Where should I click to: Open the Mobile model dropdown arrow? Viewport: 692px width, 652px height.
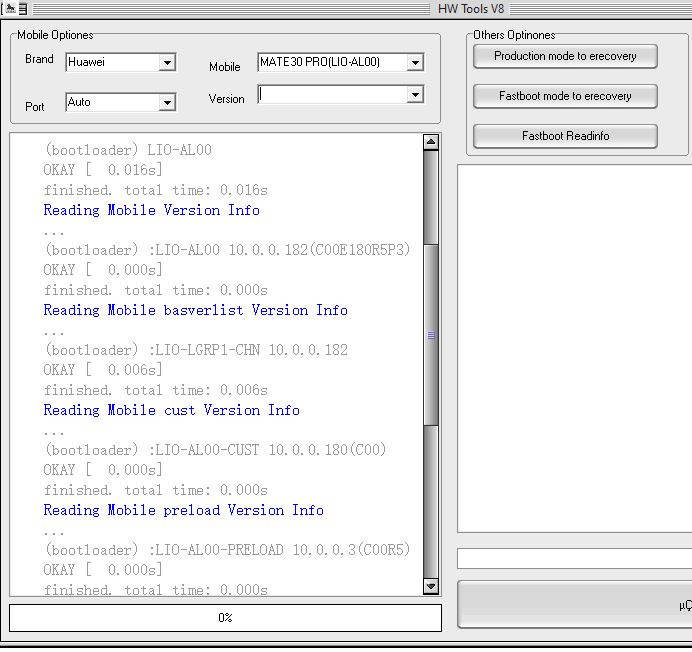[x=415, y=63]
